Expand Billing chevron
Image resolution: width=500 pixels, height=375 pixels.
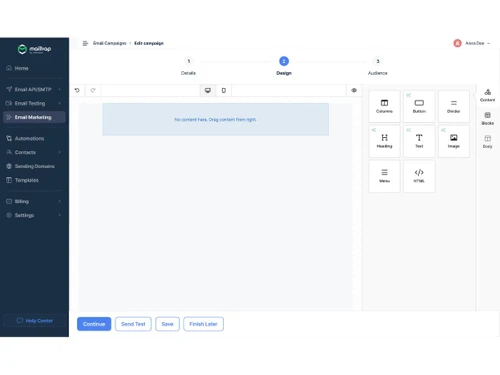click(60, 201)
